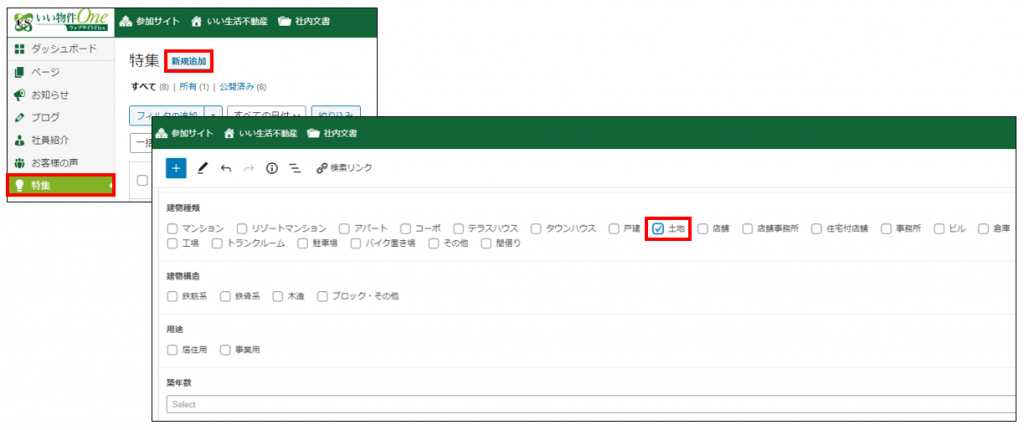Expand the フィルタの追加 dropdown arrow
1024x430 pixels.
tap(213, 115)
